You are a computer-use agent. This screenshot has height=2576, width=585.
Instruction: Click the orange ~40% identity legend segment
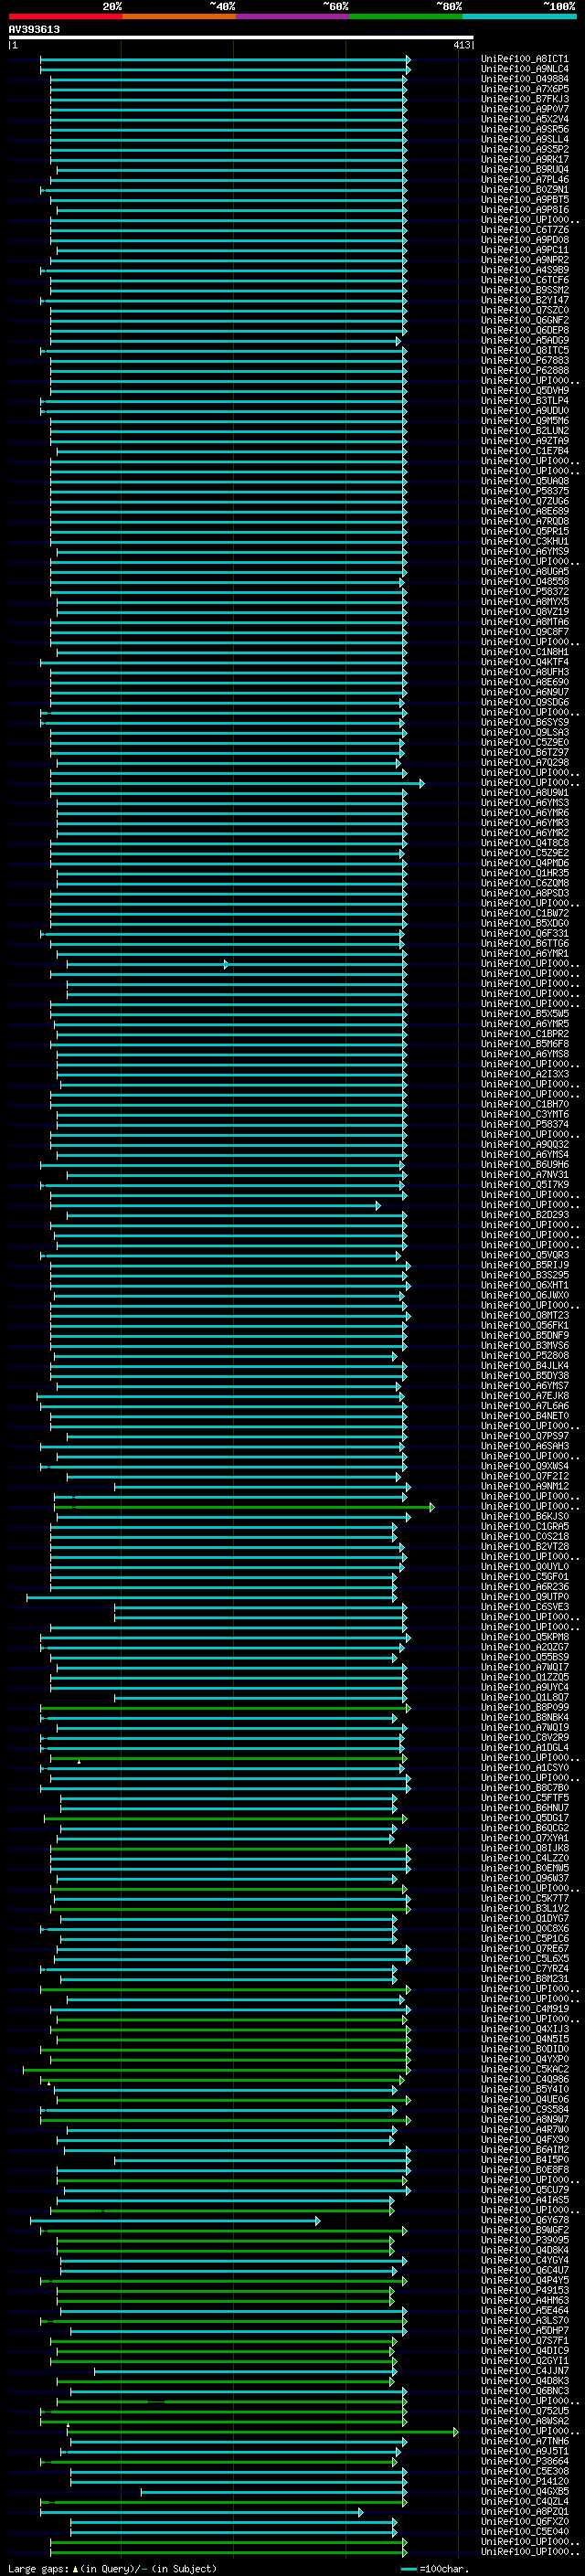179,16
